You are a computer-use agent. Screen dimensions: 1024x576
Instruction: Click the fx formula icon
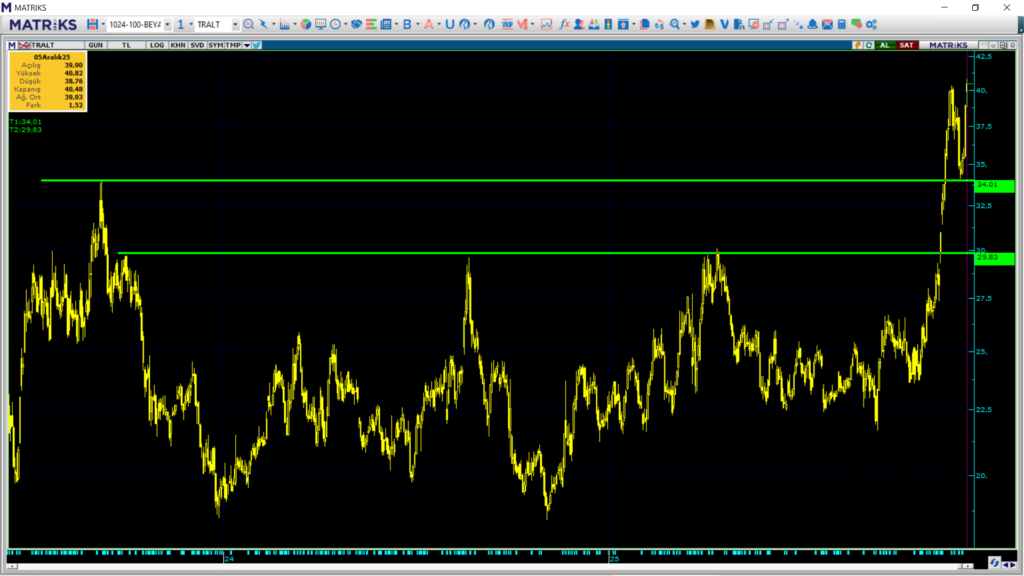(x=564, y=24)
